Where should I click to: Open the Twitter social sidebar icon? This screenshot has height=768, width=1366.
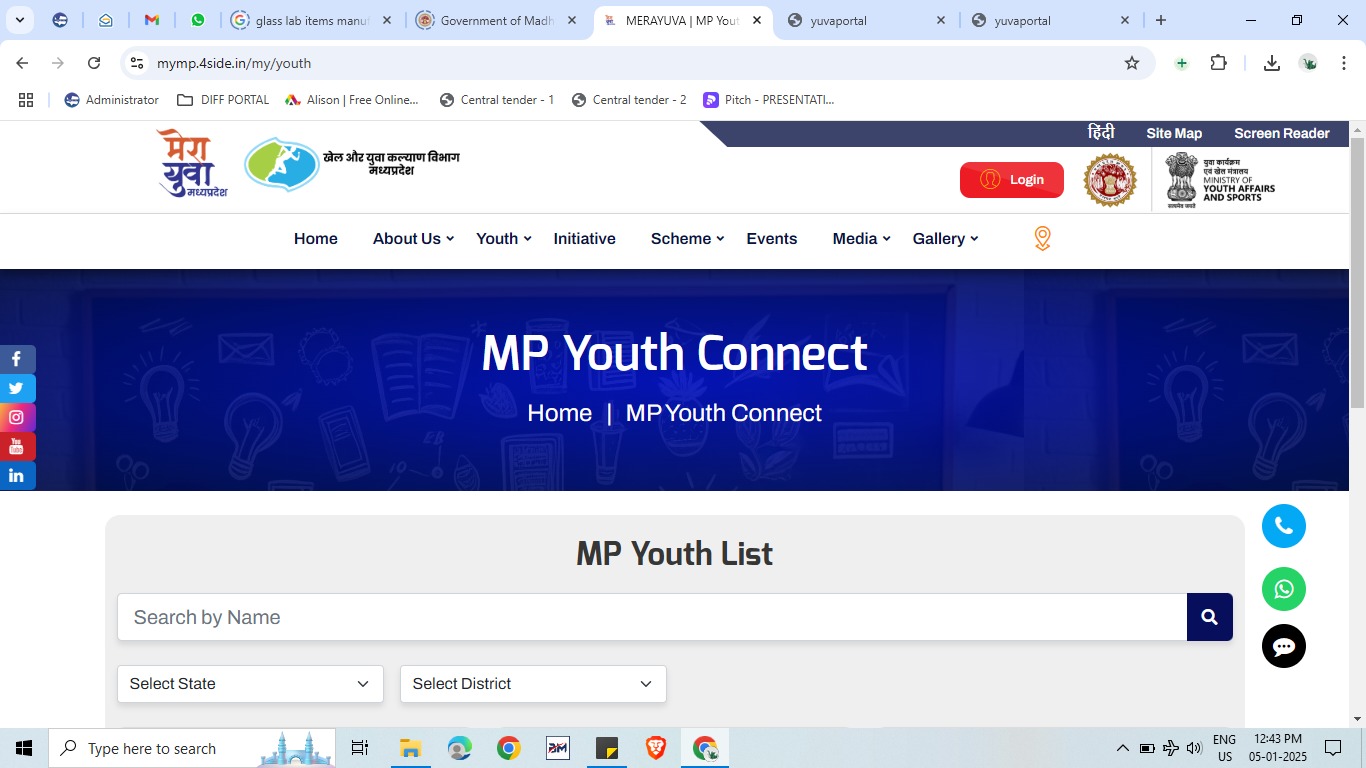pyautogui.click(x=17, y=388)
